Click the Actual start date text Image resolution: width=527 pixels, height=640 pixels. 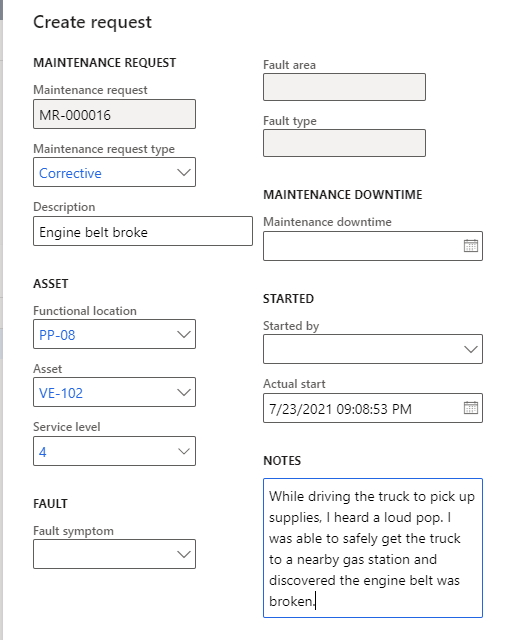[x=340, y=409]
